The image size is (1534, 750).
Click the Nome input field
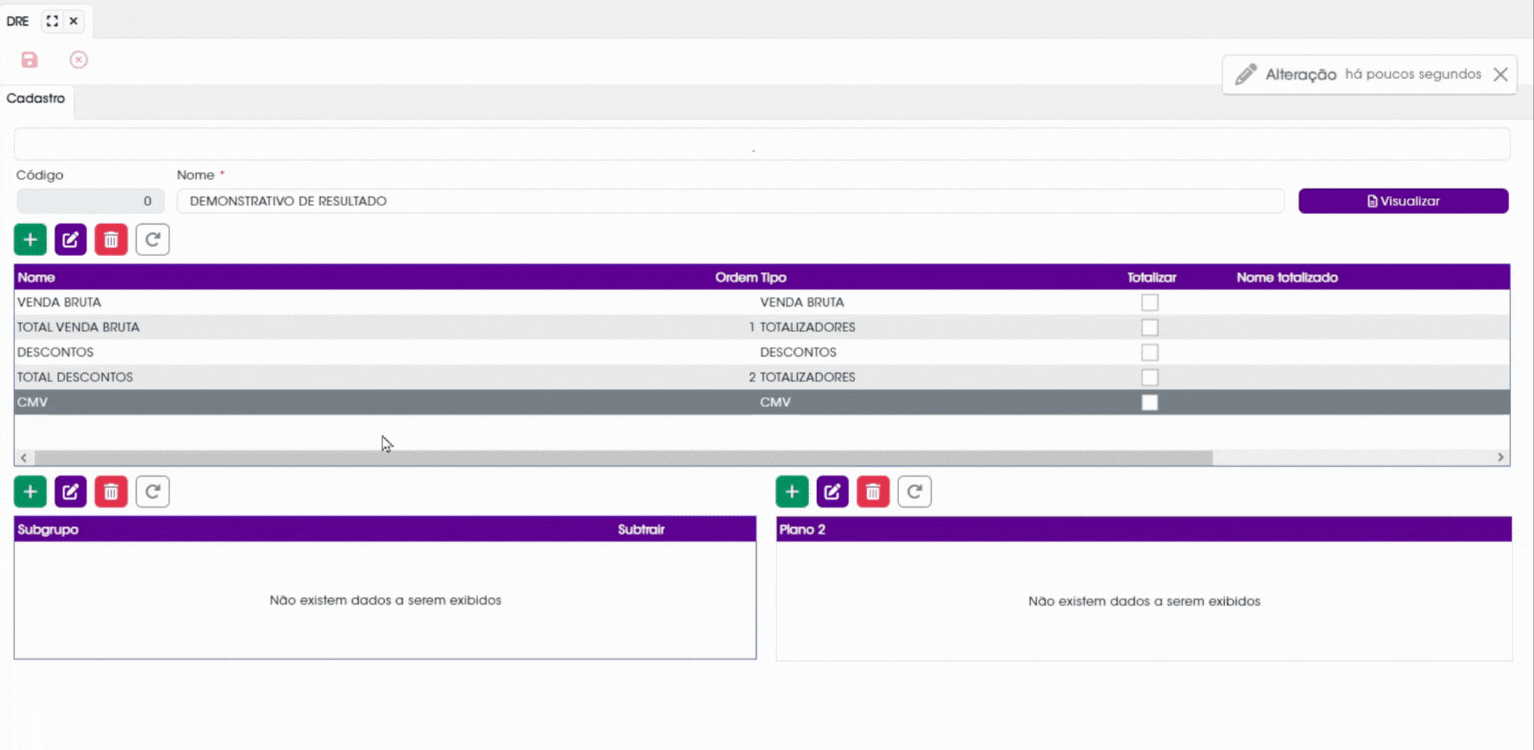point(730,201)
